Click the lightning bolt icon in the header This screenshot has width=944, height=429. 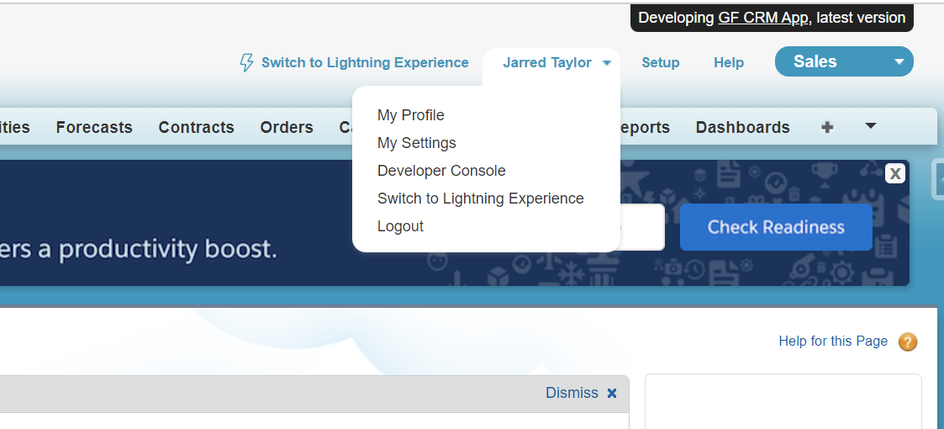click(246, 63)
